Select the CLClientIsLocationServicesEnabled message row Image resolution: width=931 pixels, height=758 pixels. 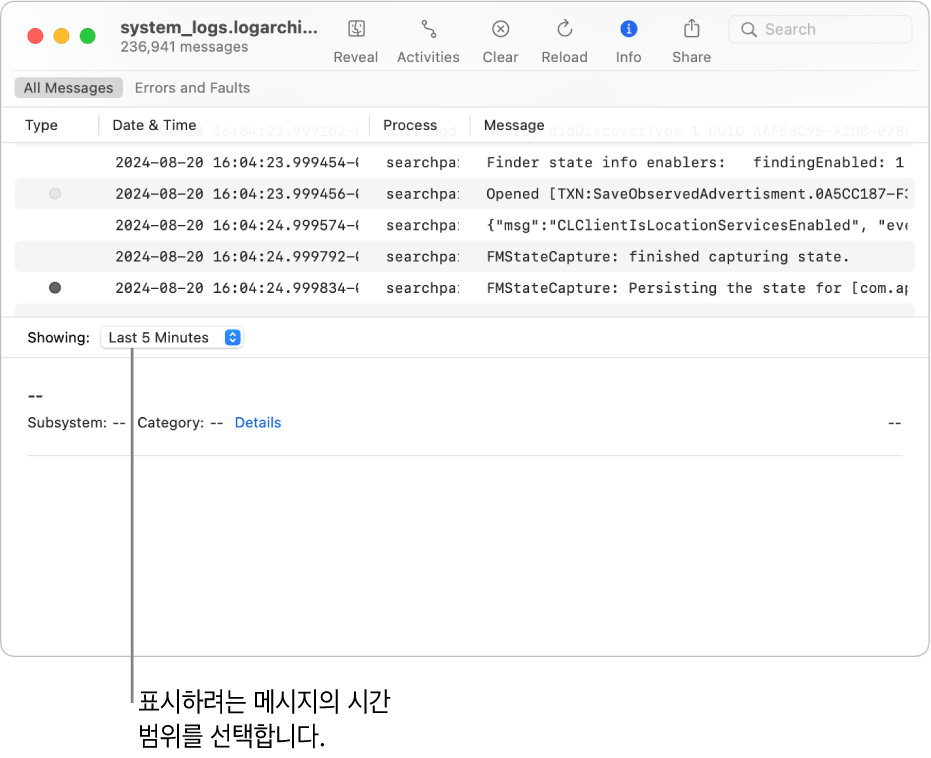[464, 226]
